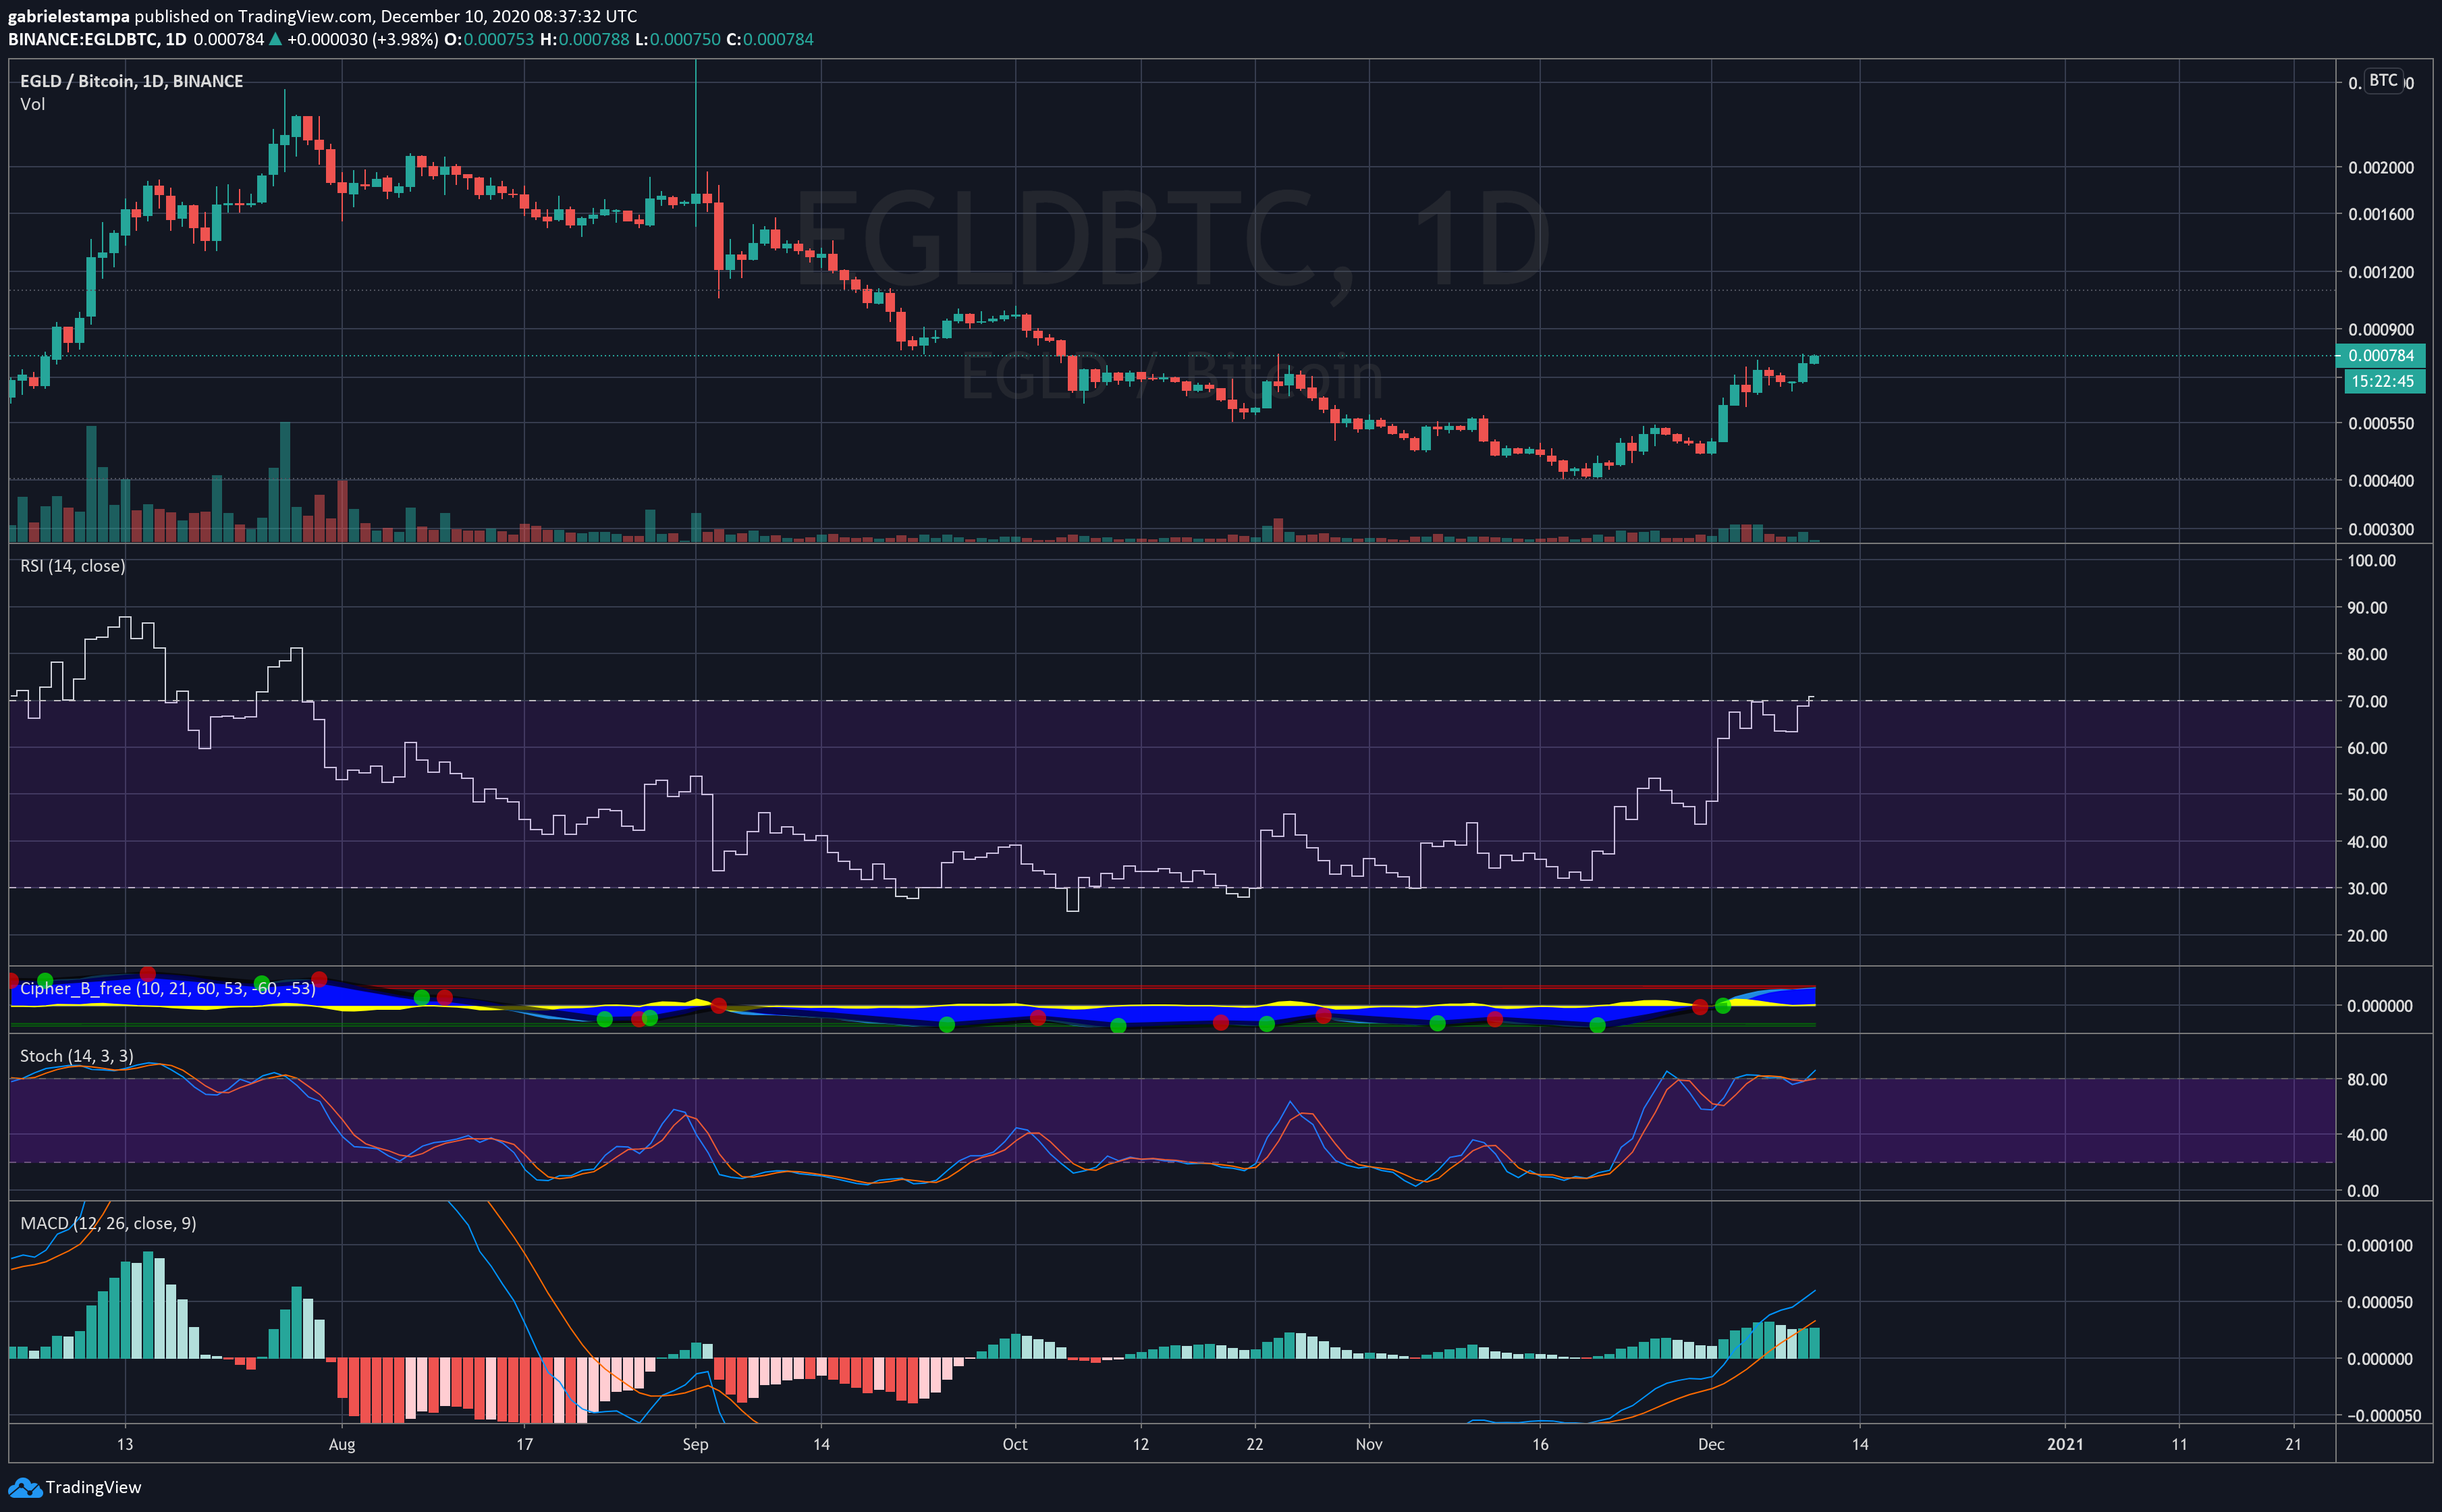Click the 17 date on time axis
This screenshot has width=2442, height=1512.
pos(524,1444)
